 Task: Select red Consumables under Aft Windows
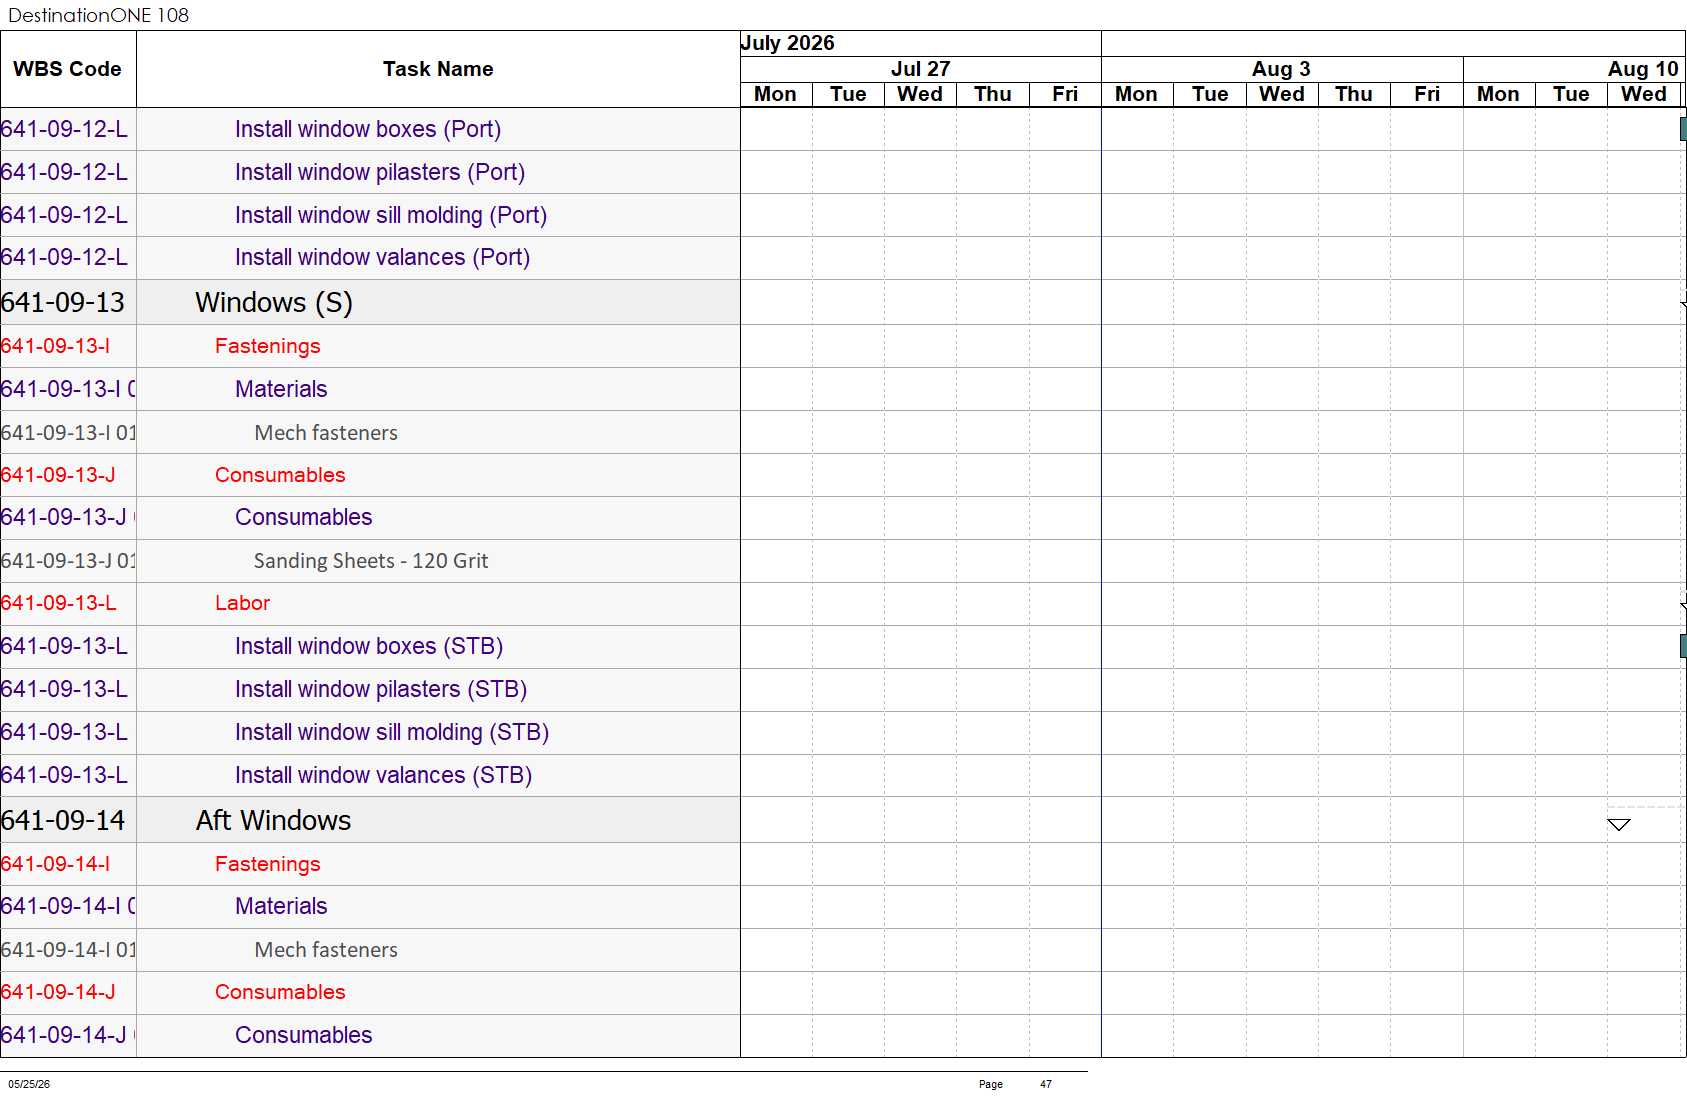(x=280, y=992)
